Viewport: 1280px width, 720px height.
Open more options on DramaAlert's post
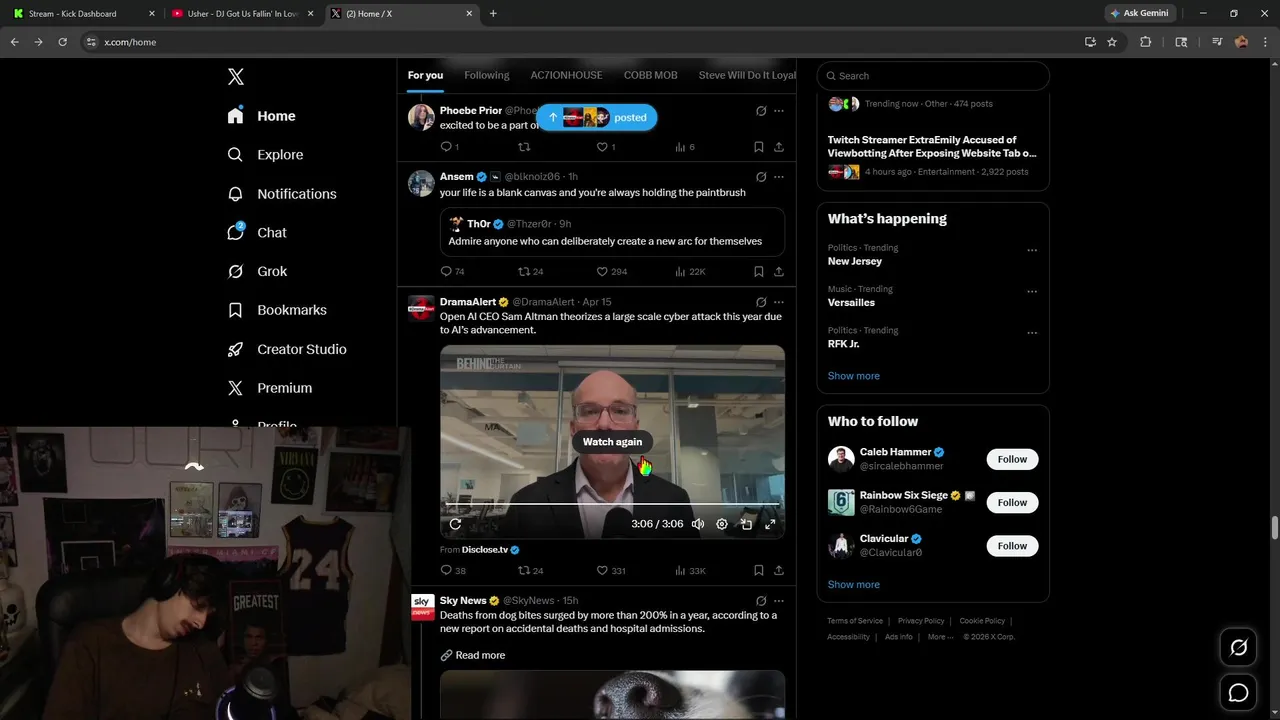pyautogui.click(x=779, y=302)
